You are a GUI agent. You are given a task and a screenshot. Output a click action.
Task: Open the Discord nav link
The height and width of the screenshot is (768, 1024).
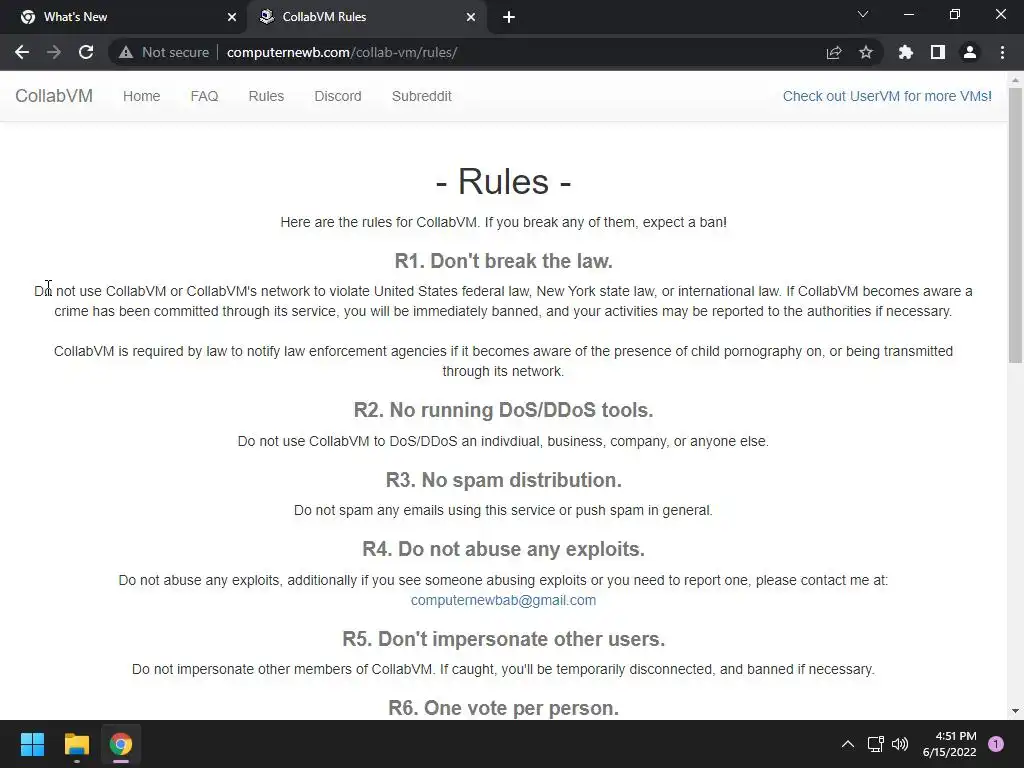coord(338,96)
